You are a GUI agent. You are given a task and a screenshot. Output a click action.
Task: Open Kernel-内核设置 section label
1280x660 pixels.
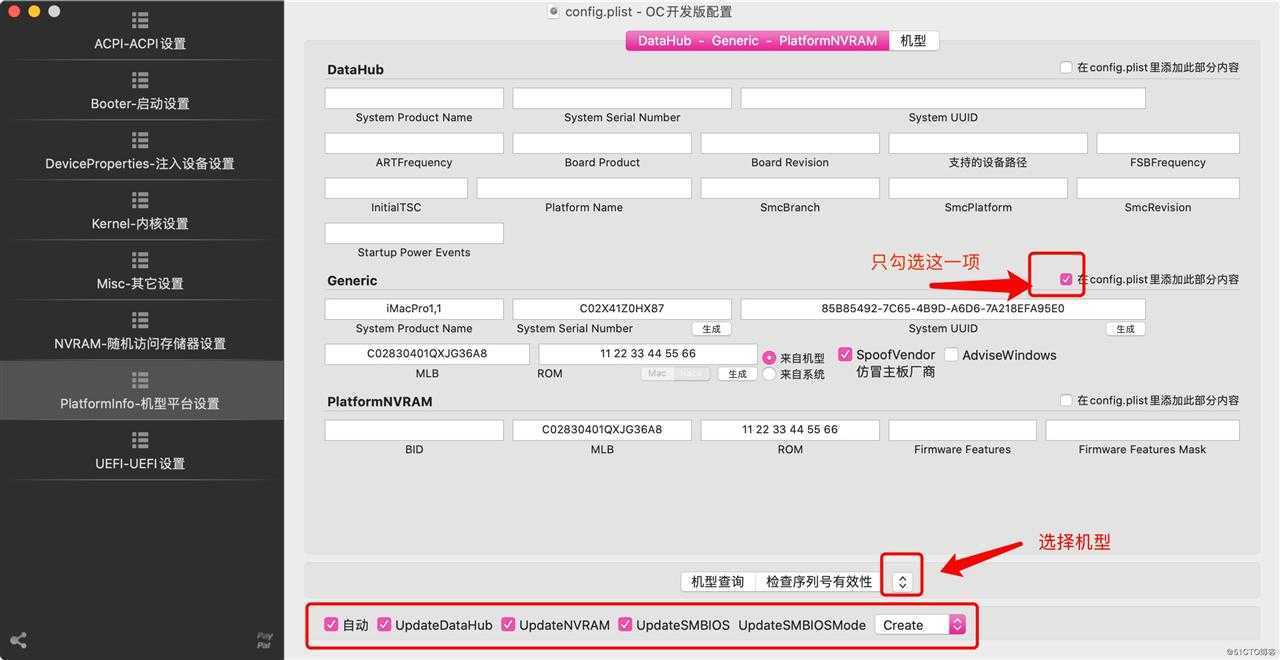point(140,223)
